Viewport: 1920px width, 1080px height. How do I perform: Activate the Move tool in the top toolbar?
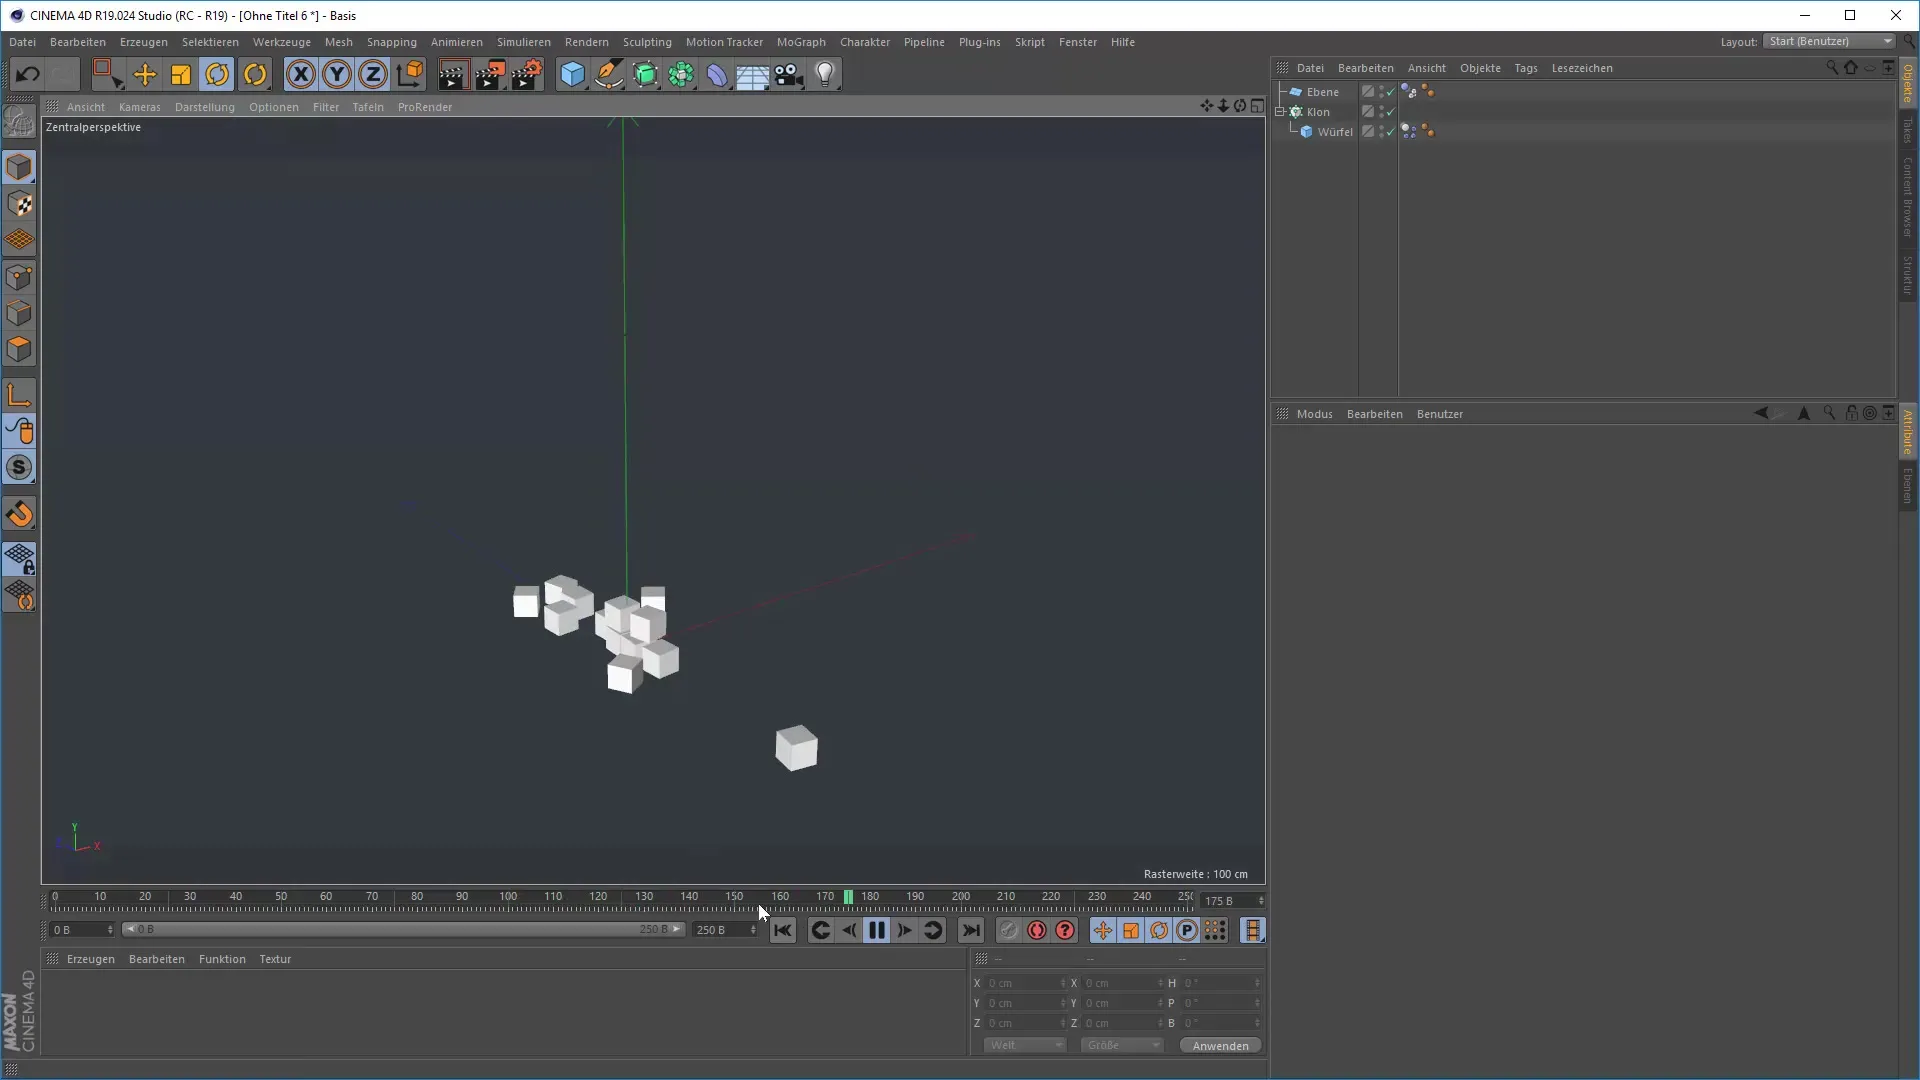(x=145, y=74)
